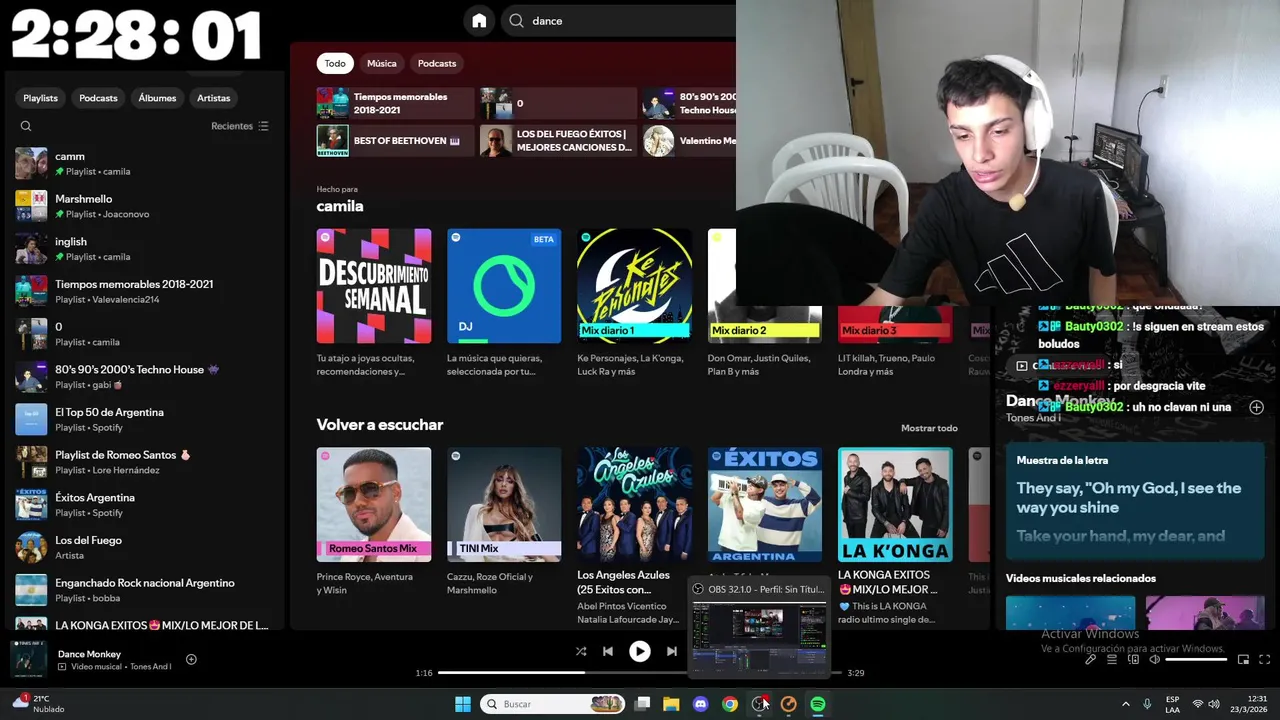The height and width of the screenshot is (720, 1280).
Task: Adjust the Spotify volume slider
Action: tap(1196, 659)
